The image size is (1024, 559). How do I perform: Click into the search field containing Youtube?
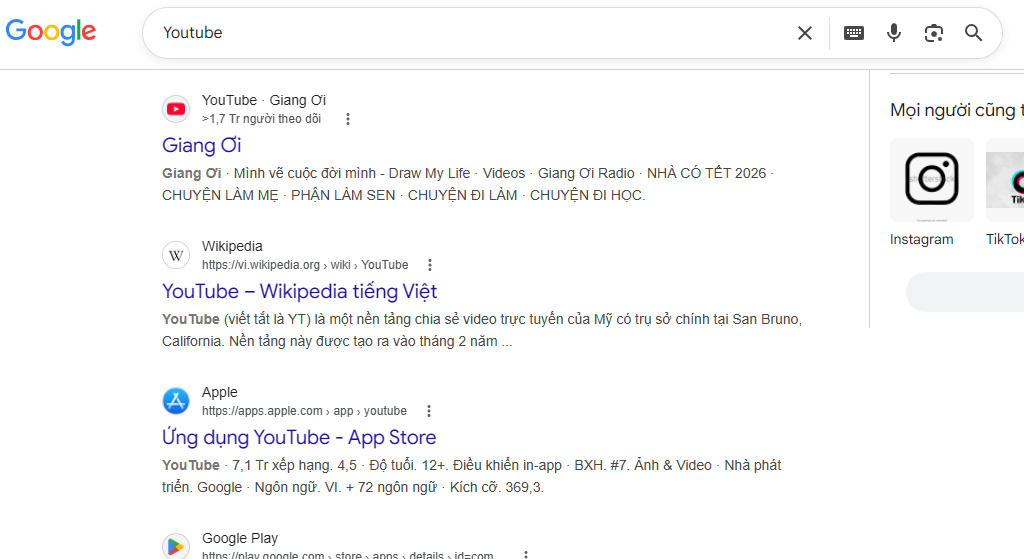point(470,33)
